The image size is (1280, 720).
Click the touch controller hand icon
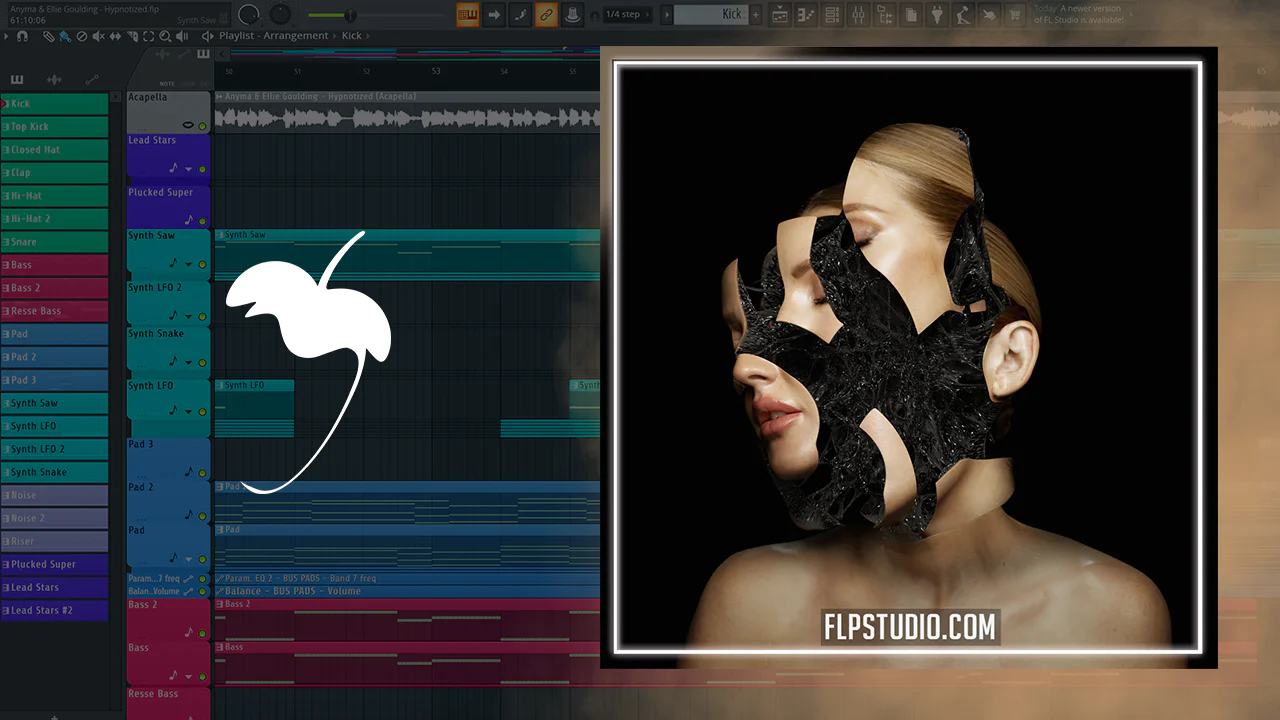click(x=989, y=15)
